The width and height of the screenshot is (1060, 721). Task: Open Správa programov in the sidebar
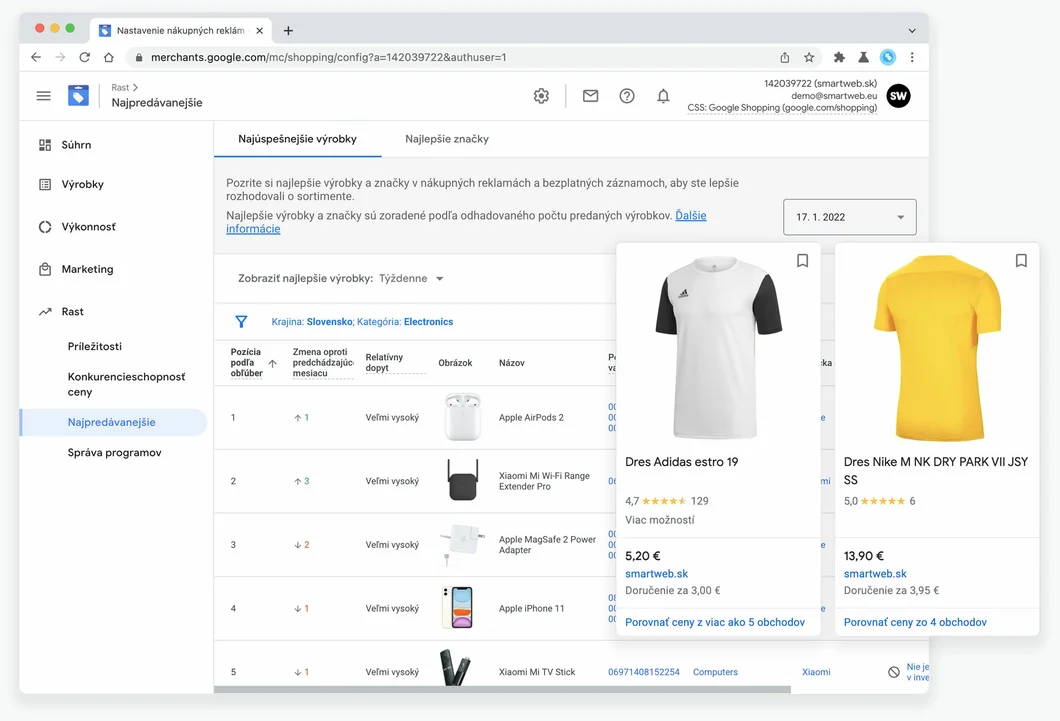(114, 453)
